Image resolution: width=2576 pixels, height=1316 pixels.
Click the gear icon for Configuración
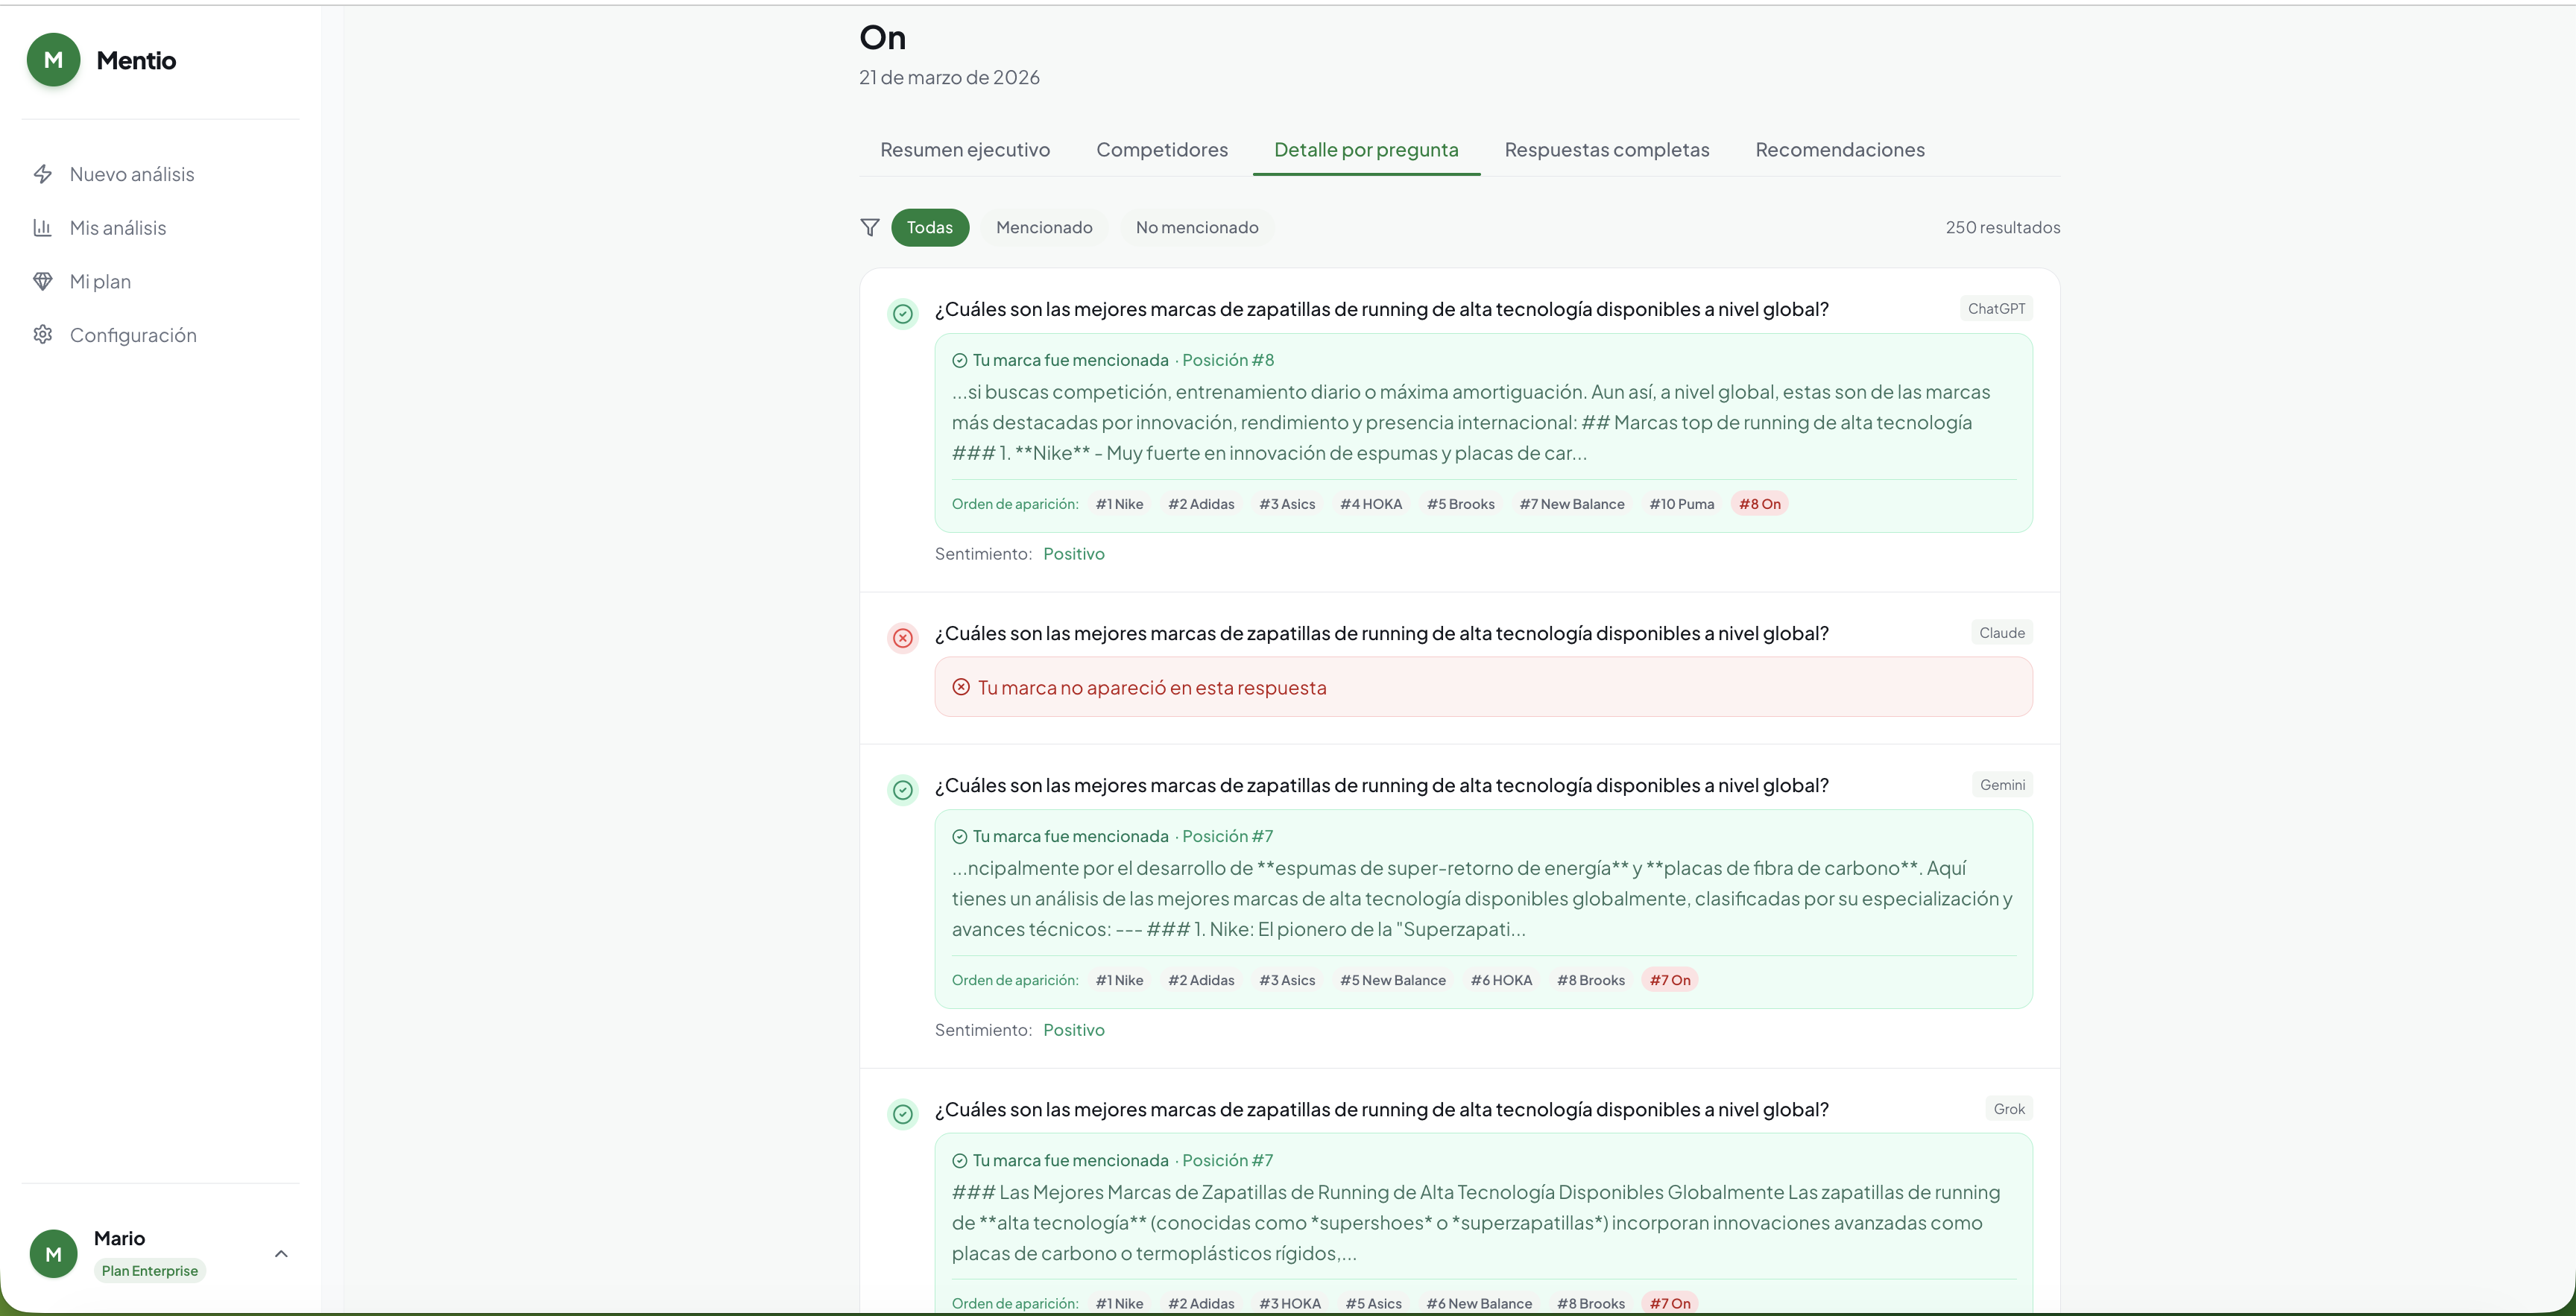tap(43, 335)
